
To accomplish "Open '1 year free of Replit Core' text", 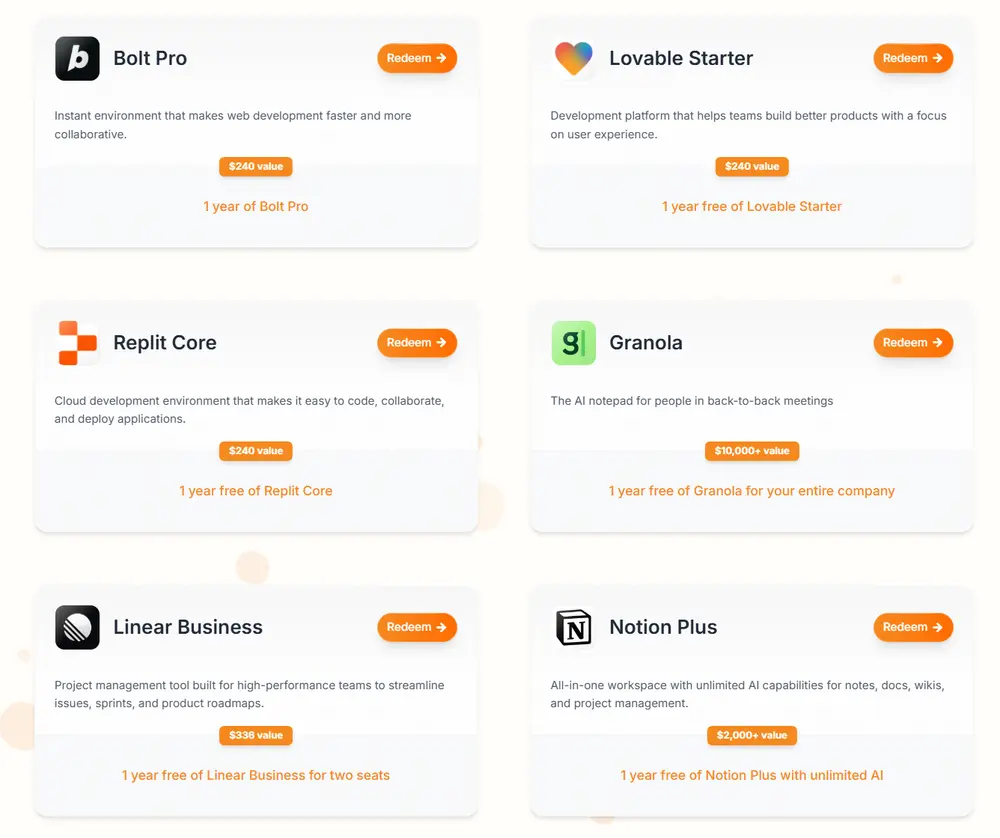I will point(256,491).
